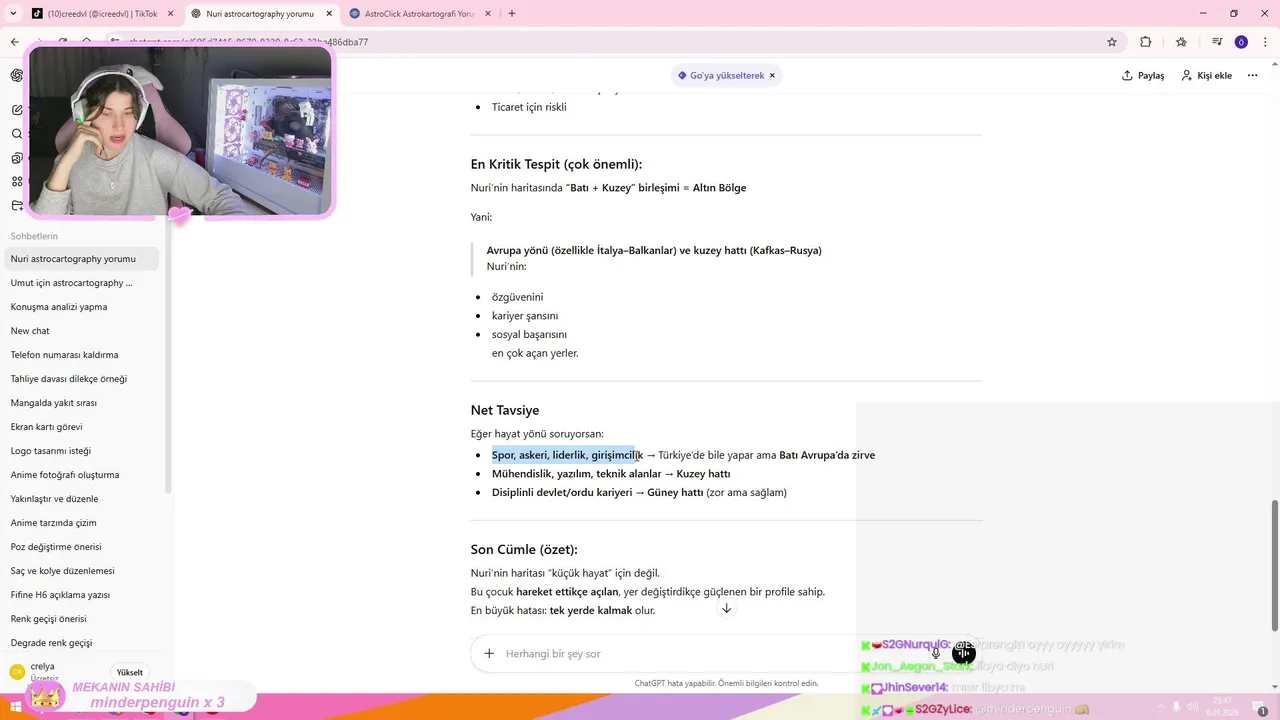Viewport: 1280px width, 720px height.
Task: Open the browser extensions puzzle icon
Action: [1146, 42]
